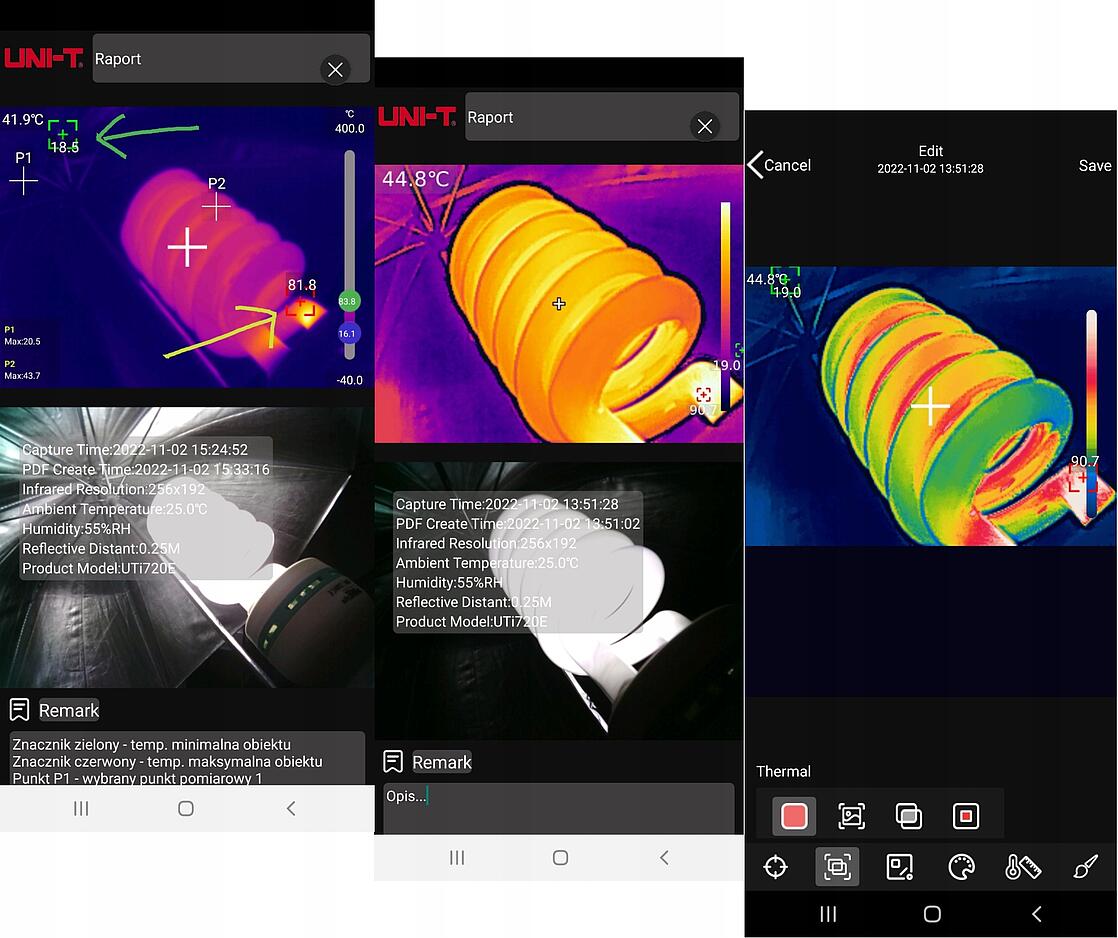
Task: Switch to overlapping-squares fusion image mode
Action: coord(908,816)
